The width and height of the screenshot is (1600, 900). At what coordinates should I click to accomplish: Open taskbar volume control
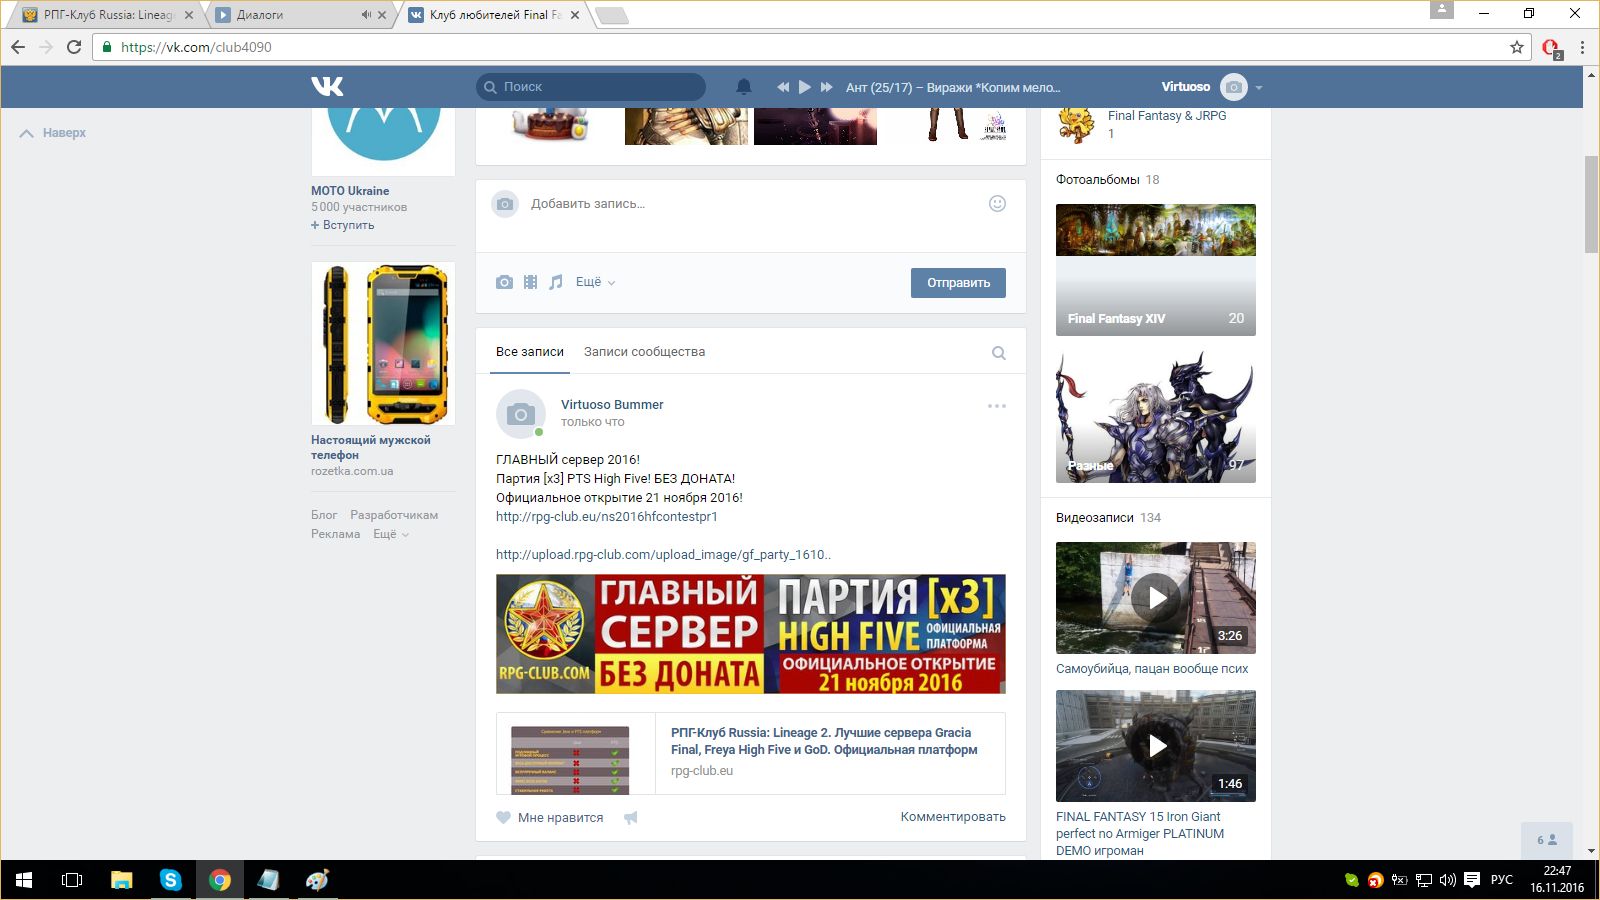(x=1448, y=880)
